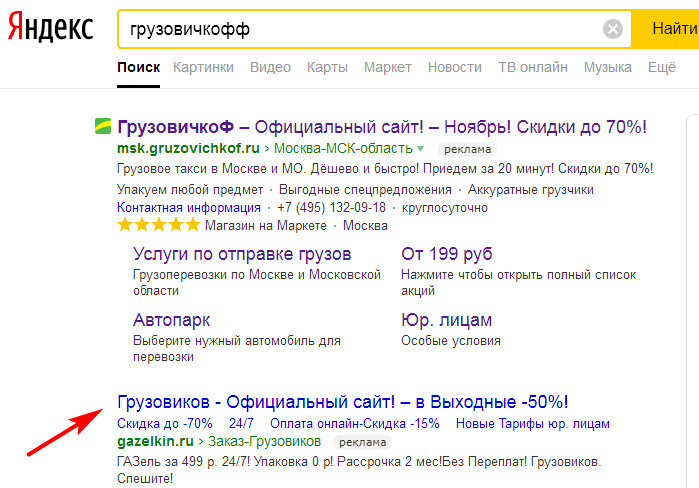Go to the Музыка tab

click(x=608, y=67)
